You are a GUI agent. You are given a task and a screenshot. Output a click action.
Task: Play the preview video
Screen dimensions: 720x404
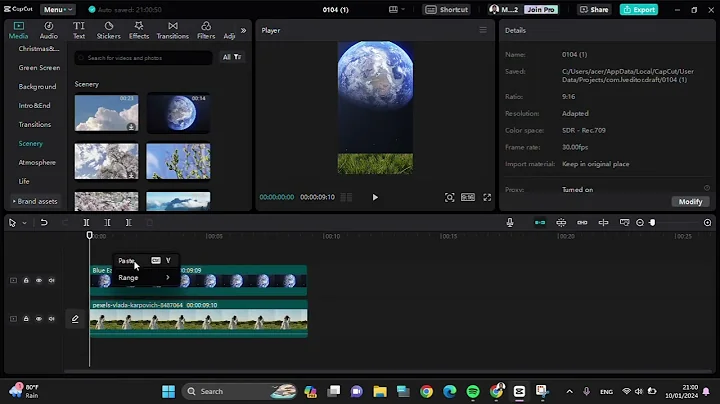tap(375, 197)
